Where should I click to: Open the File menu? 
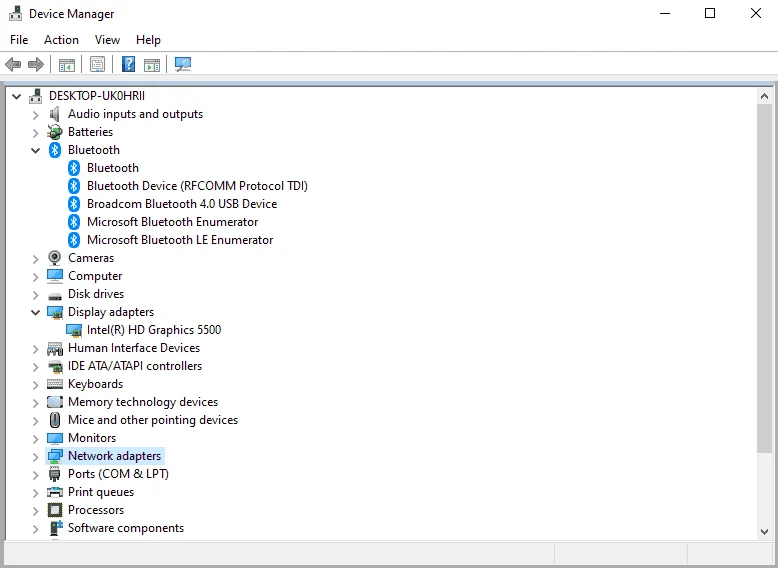pyautogui.click(x=19, y=40)
